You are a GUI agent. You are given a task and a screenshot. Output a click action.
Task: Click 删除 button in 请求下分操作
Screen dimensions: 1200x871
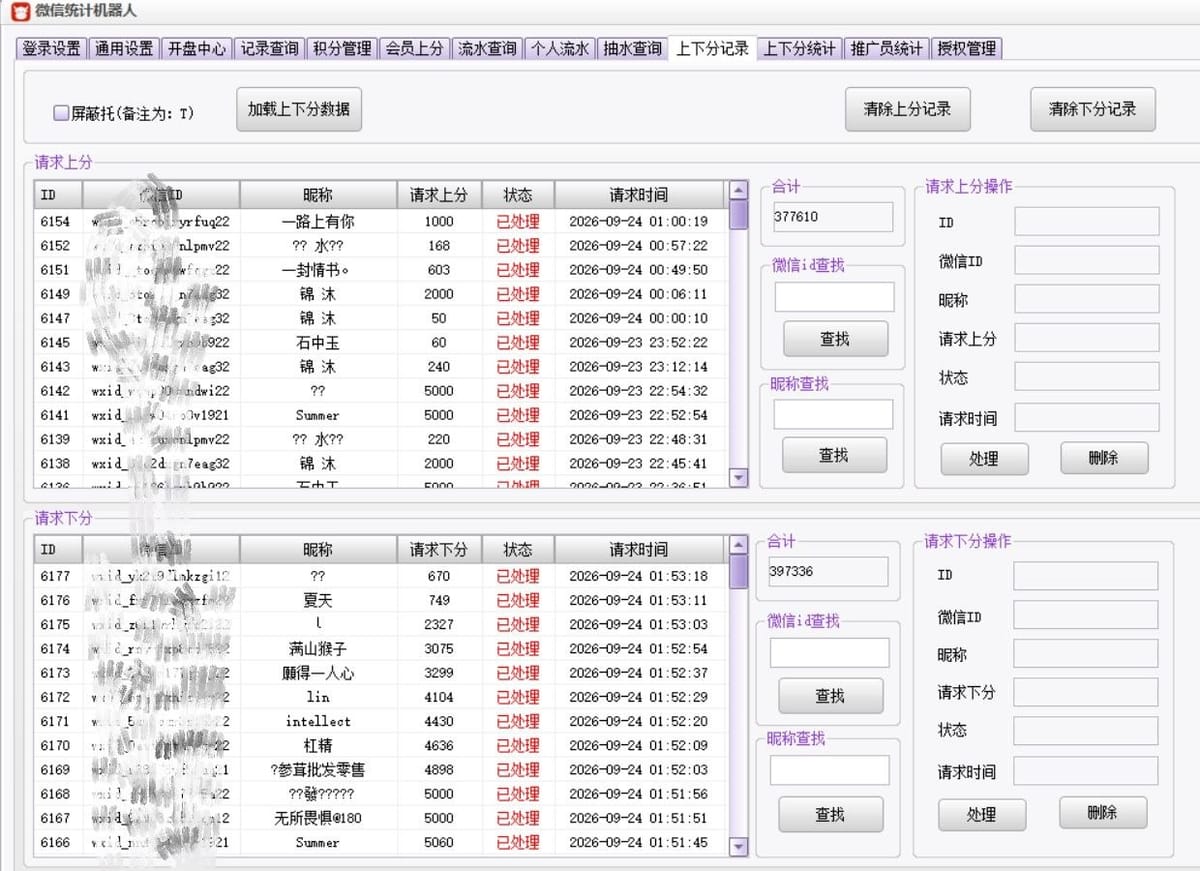(x=1102, y=813)
